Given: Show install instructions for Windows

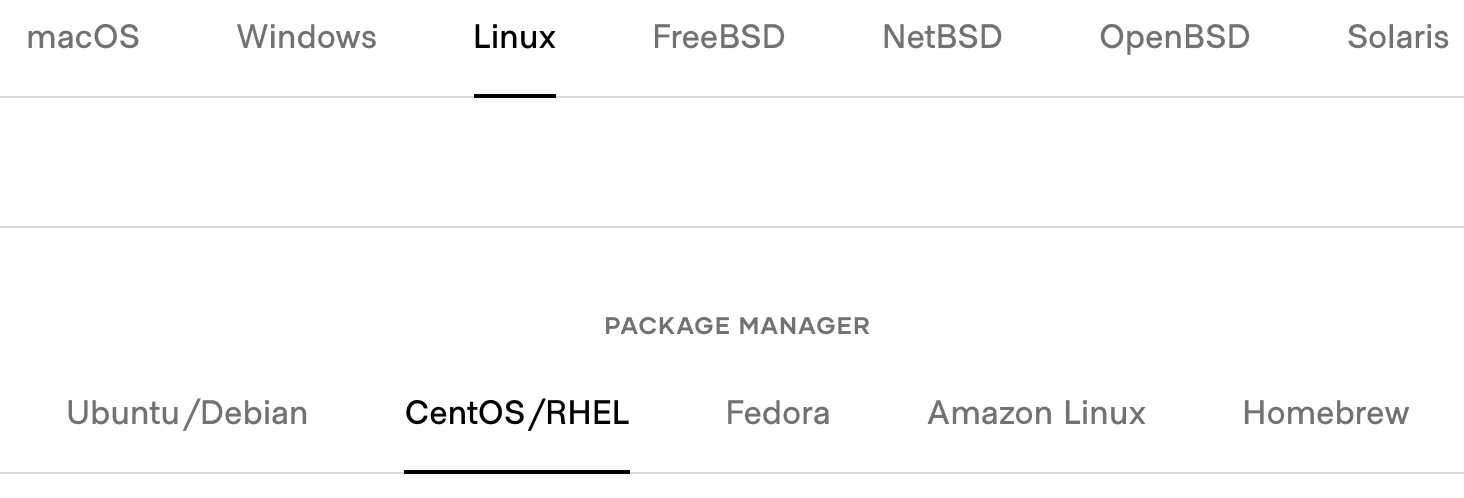Looking at the screenshot, I should (306, 38).
